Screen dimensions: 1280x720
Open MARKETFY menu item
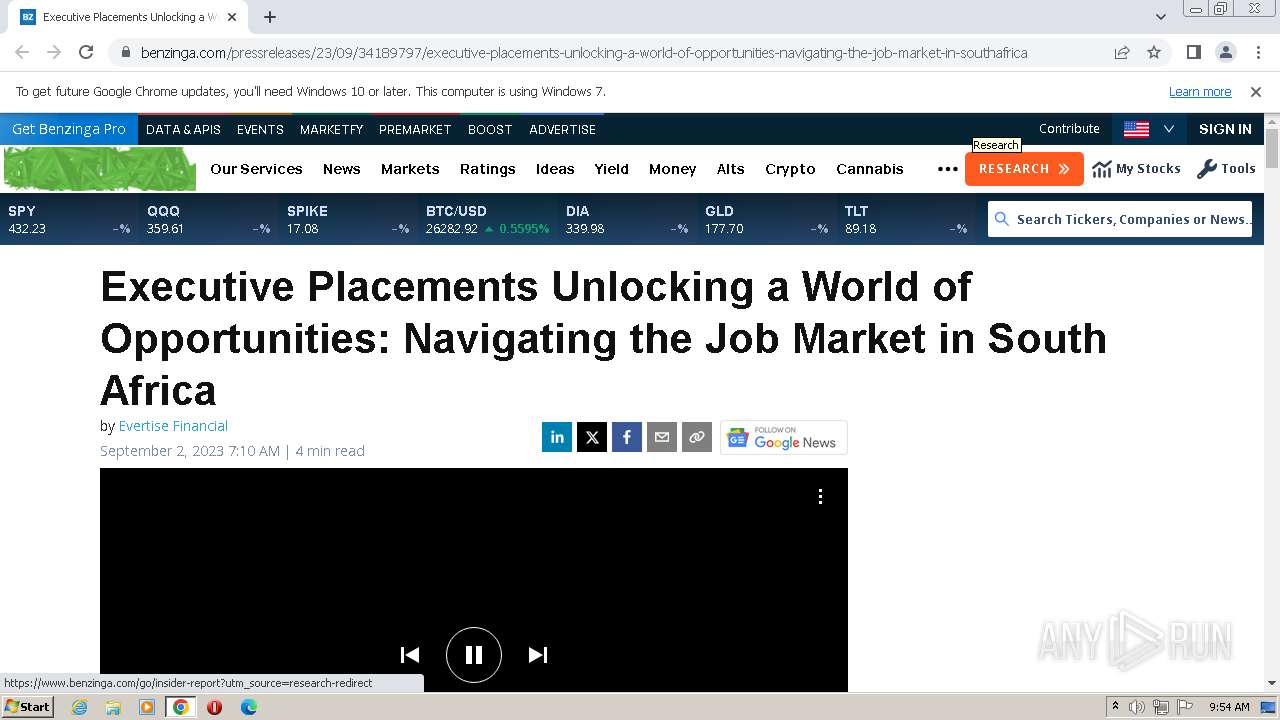tap(331, 129)
